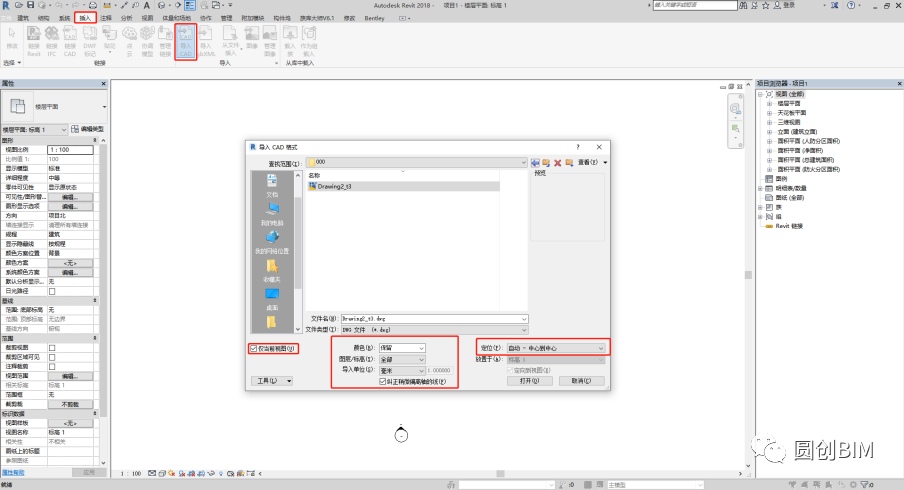
Task: Create new folder icon in import dialog
Action: (x=569, y=163)
